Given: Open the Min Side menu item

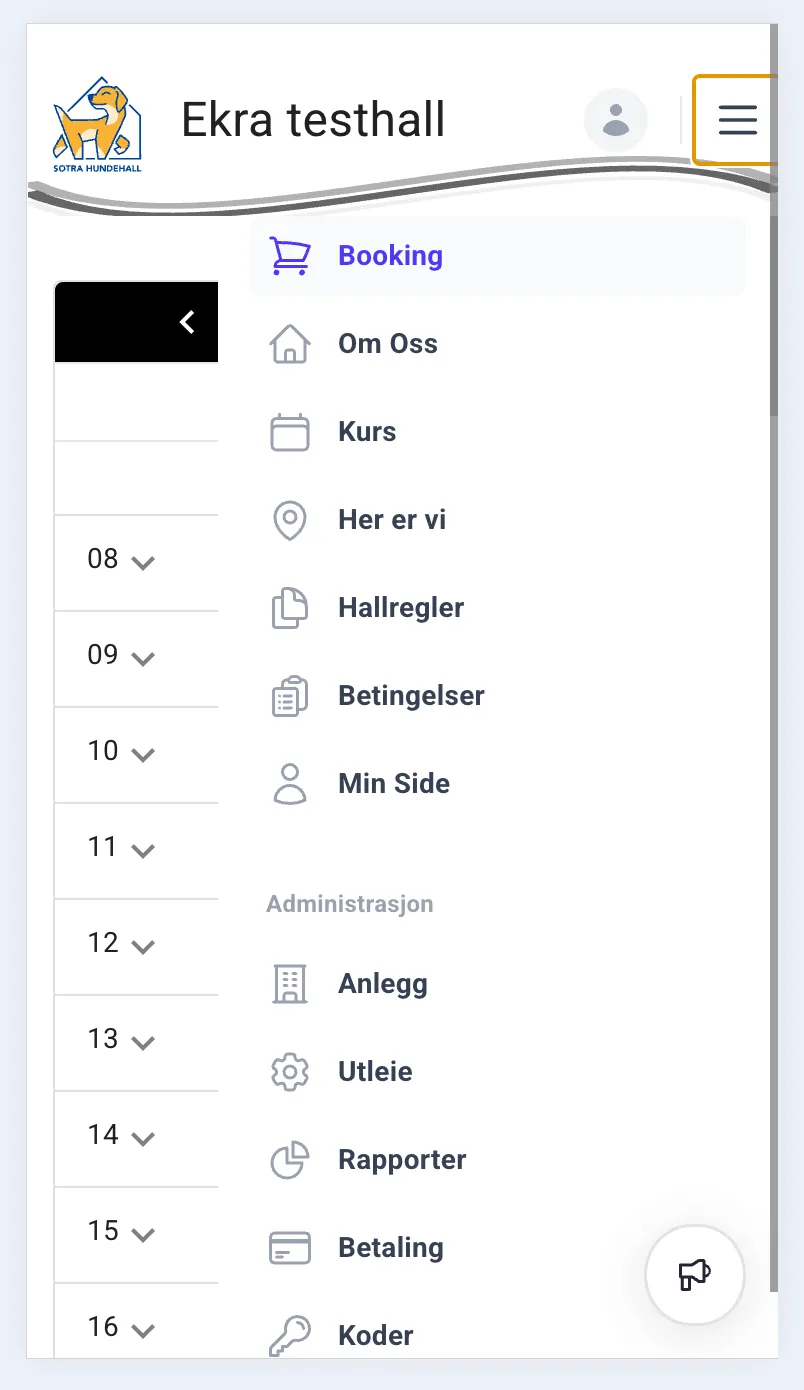Looking at the screenshot, I should coord(394,784).
